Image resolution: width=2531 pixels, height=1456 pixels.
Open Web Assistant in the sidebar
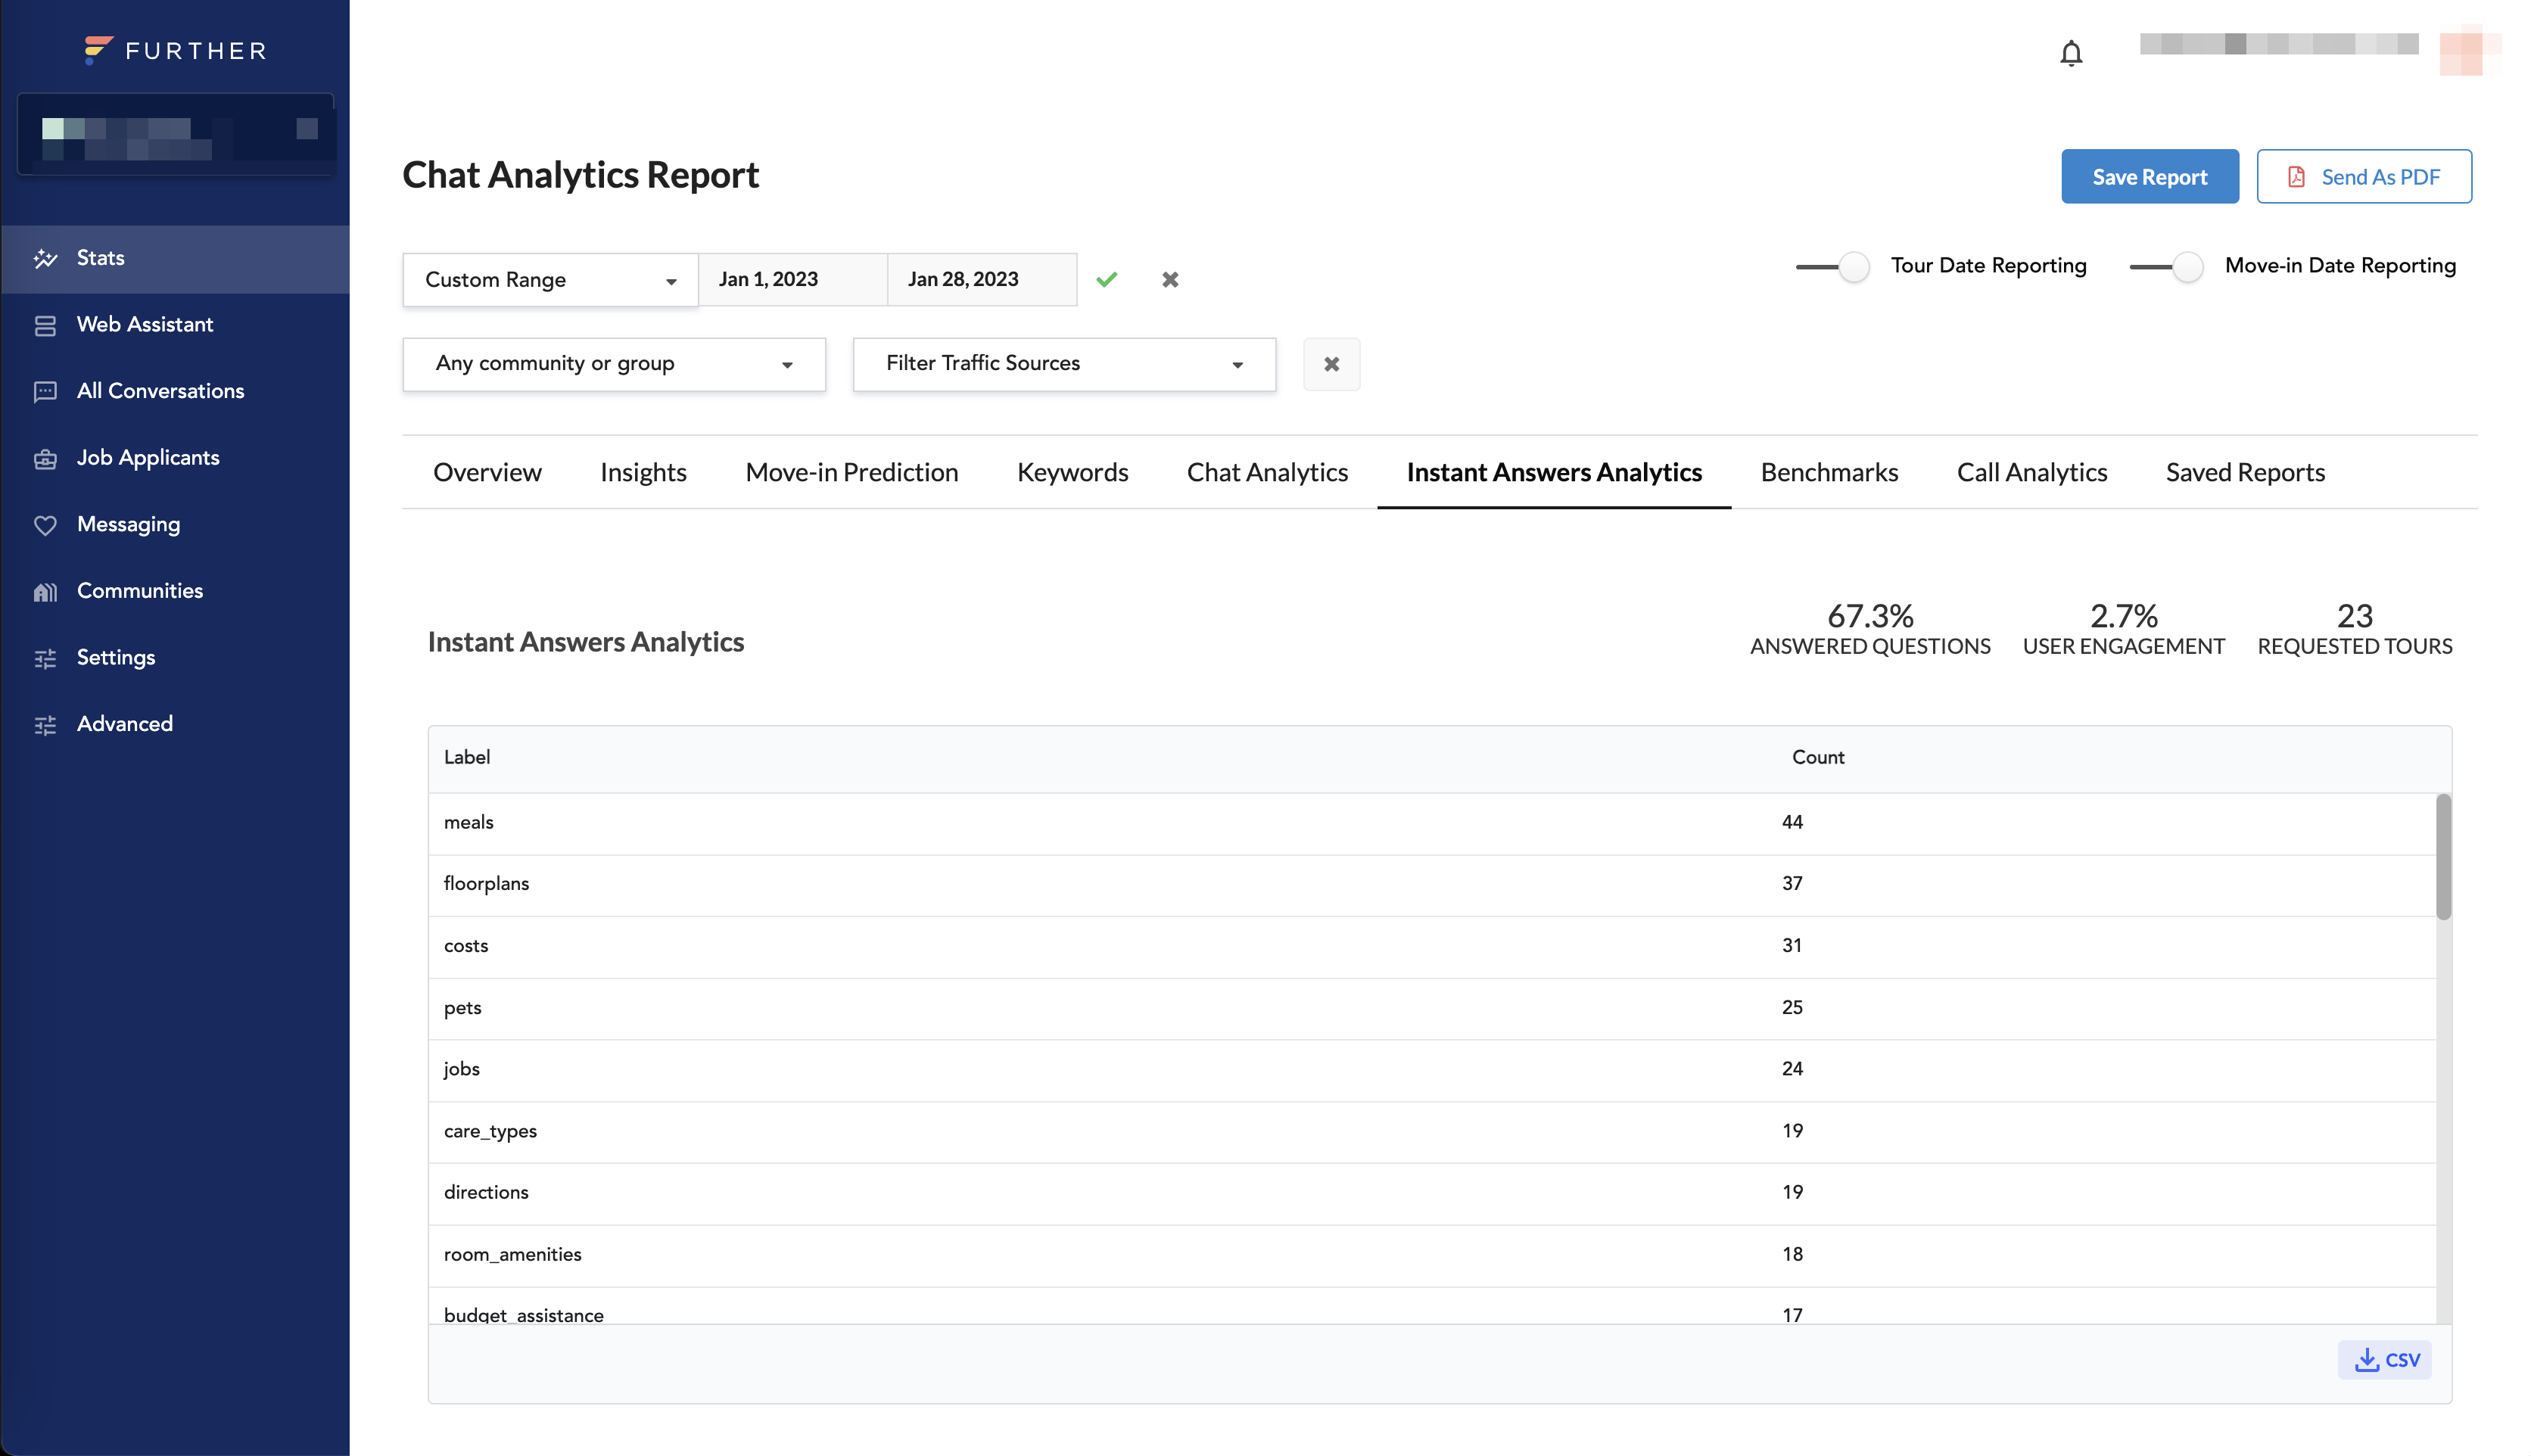pos(175,325)
